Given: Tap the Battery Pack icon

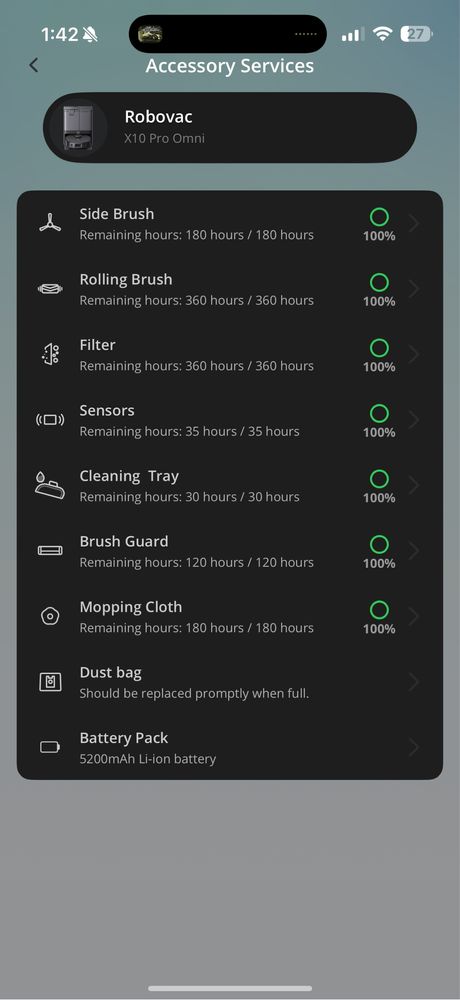Looking at the screenshot, I should tap(50, 747).
